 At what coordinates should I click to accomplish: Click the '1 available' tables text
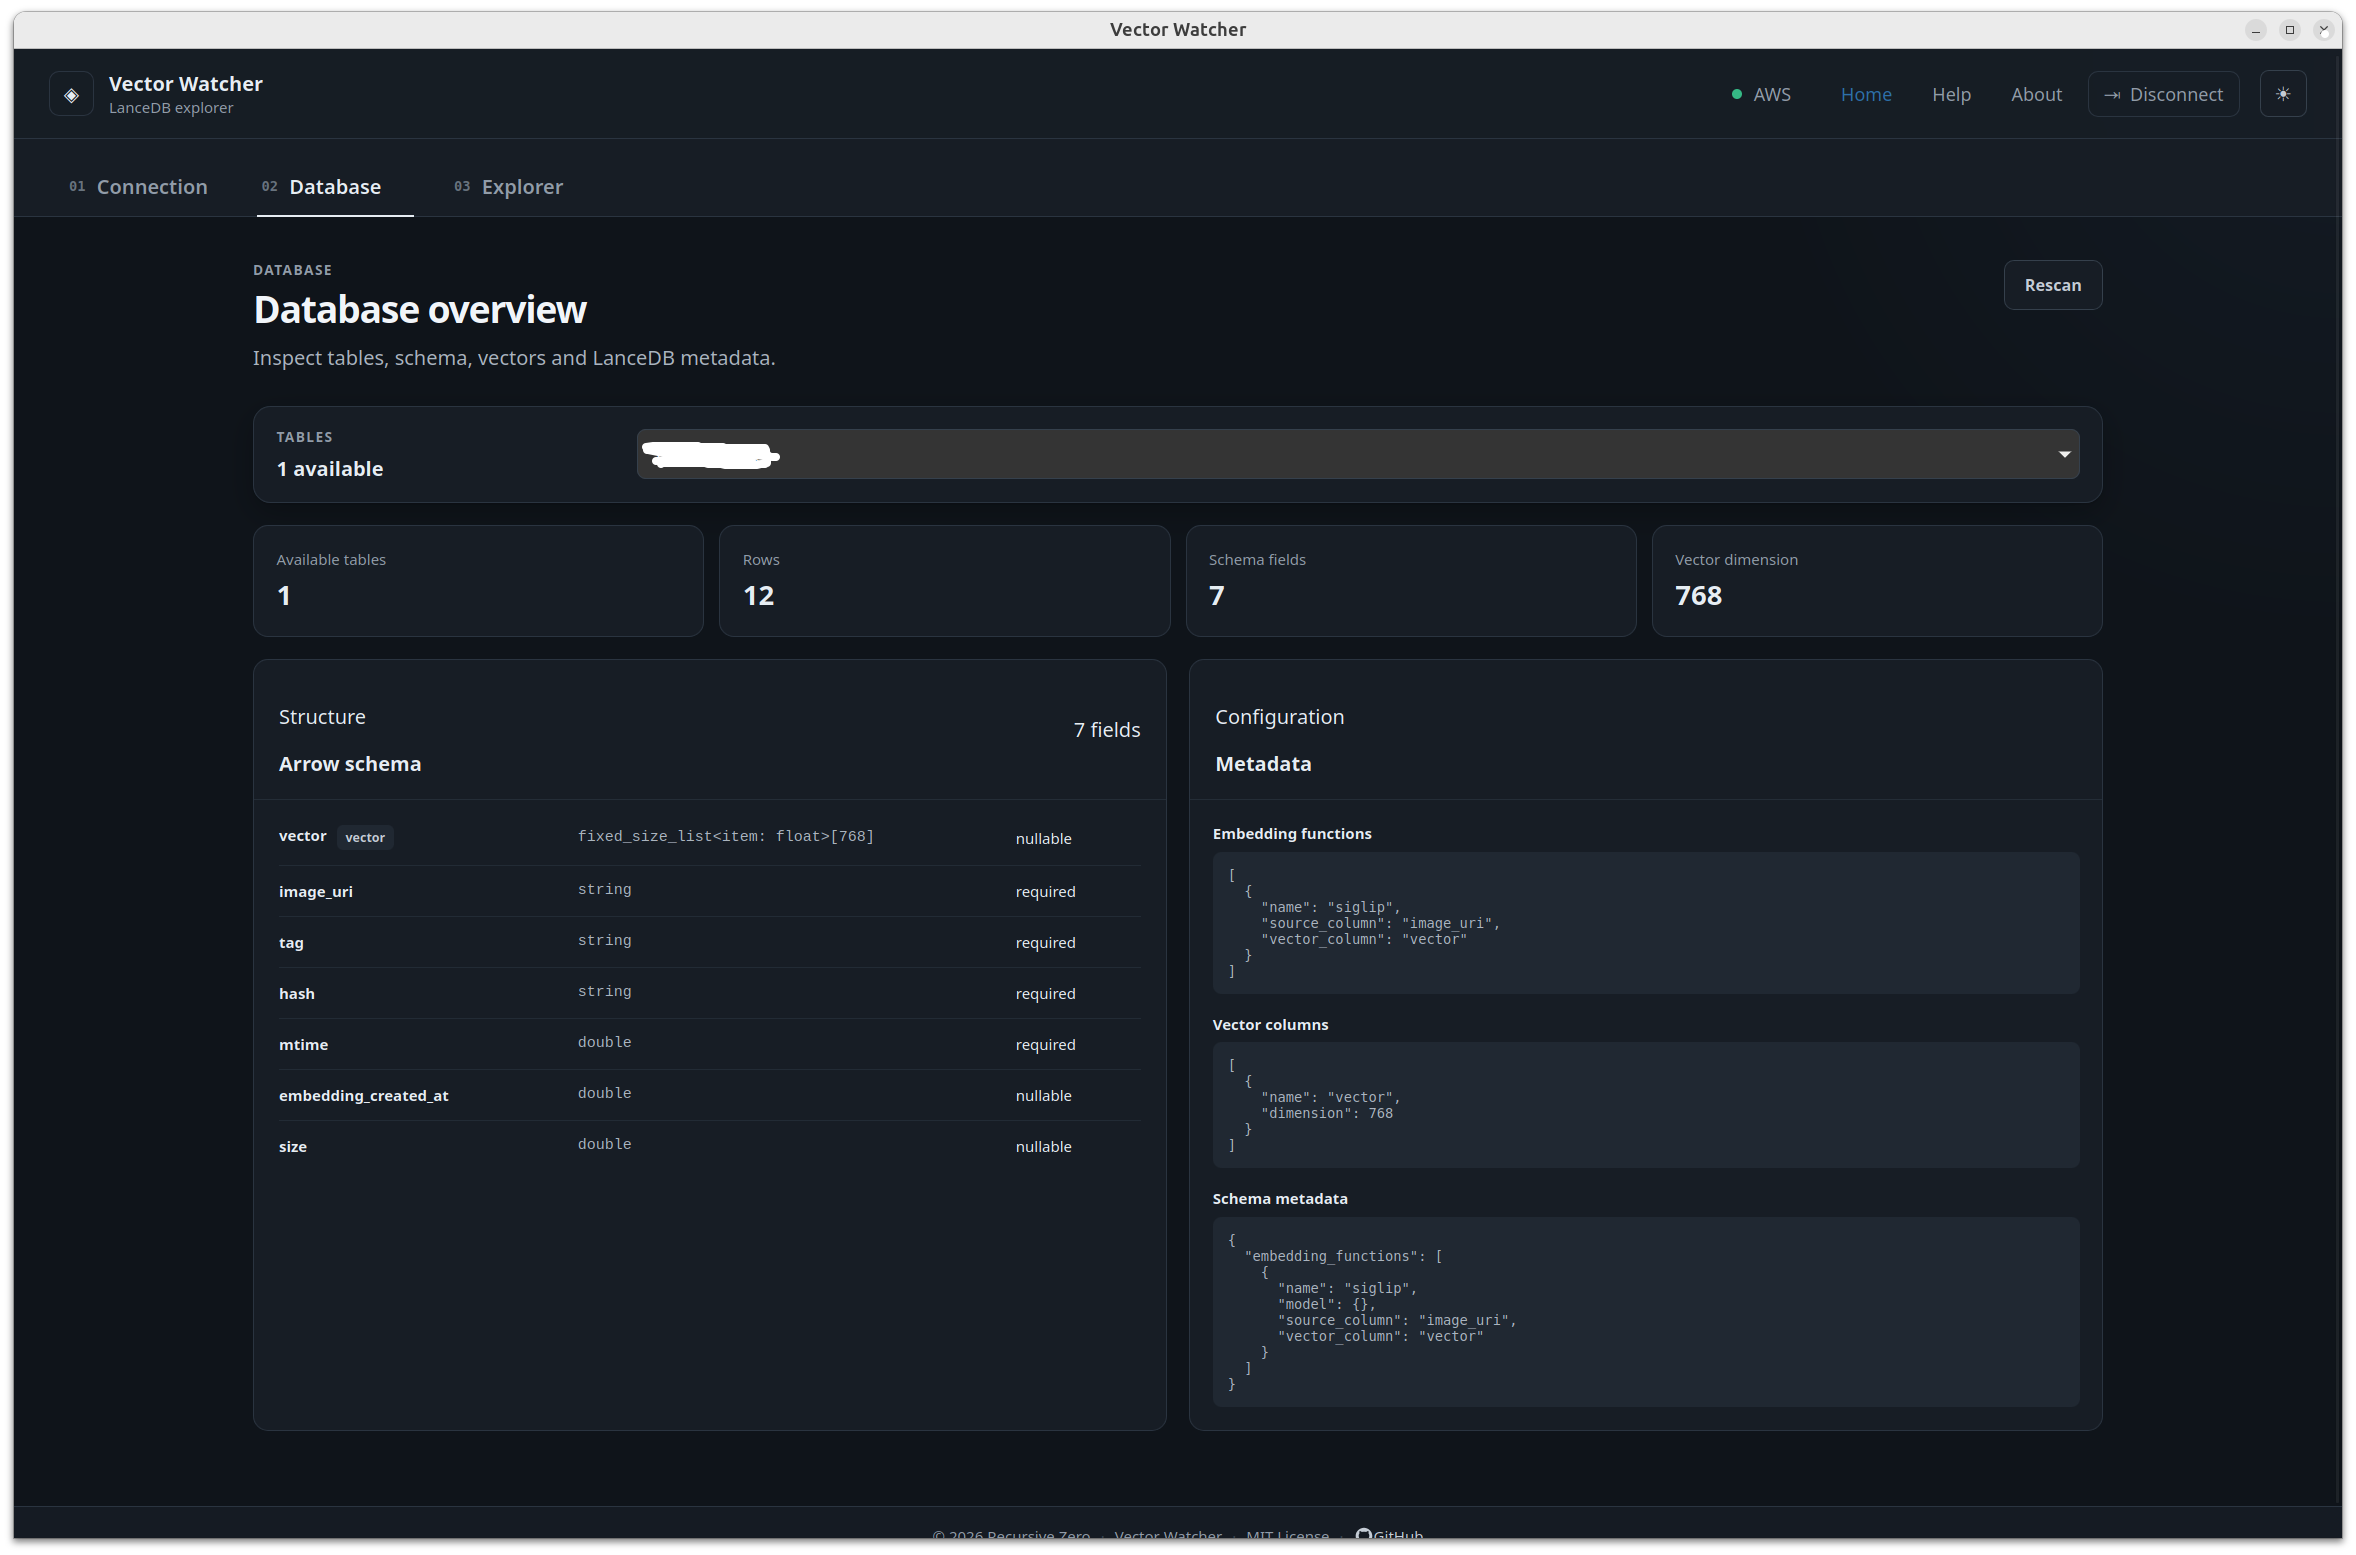click(330, 469)
